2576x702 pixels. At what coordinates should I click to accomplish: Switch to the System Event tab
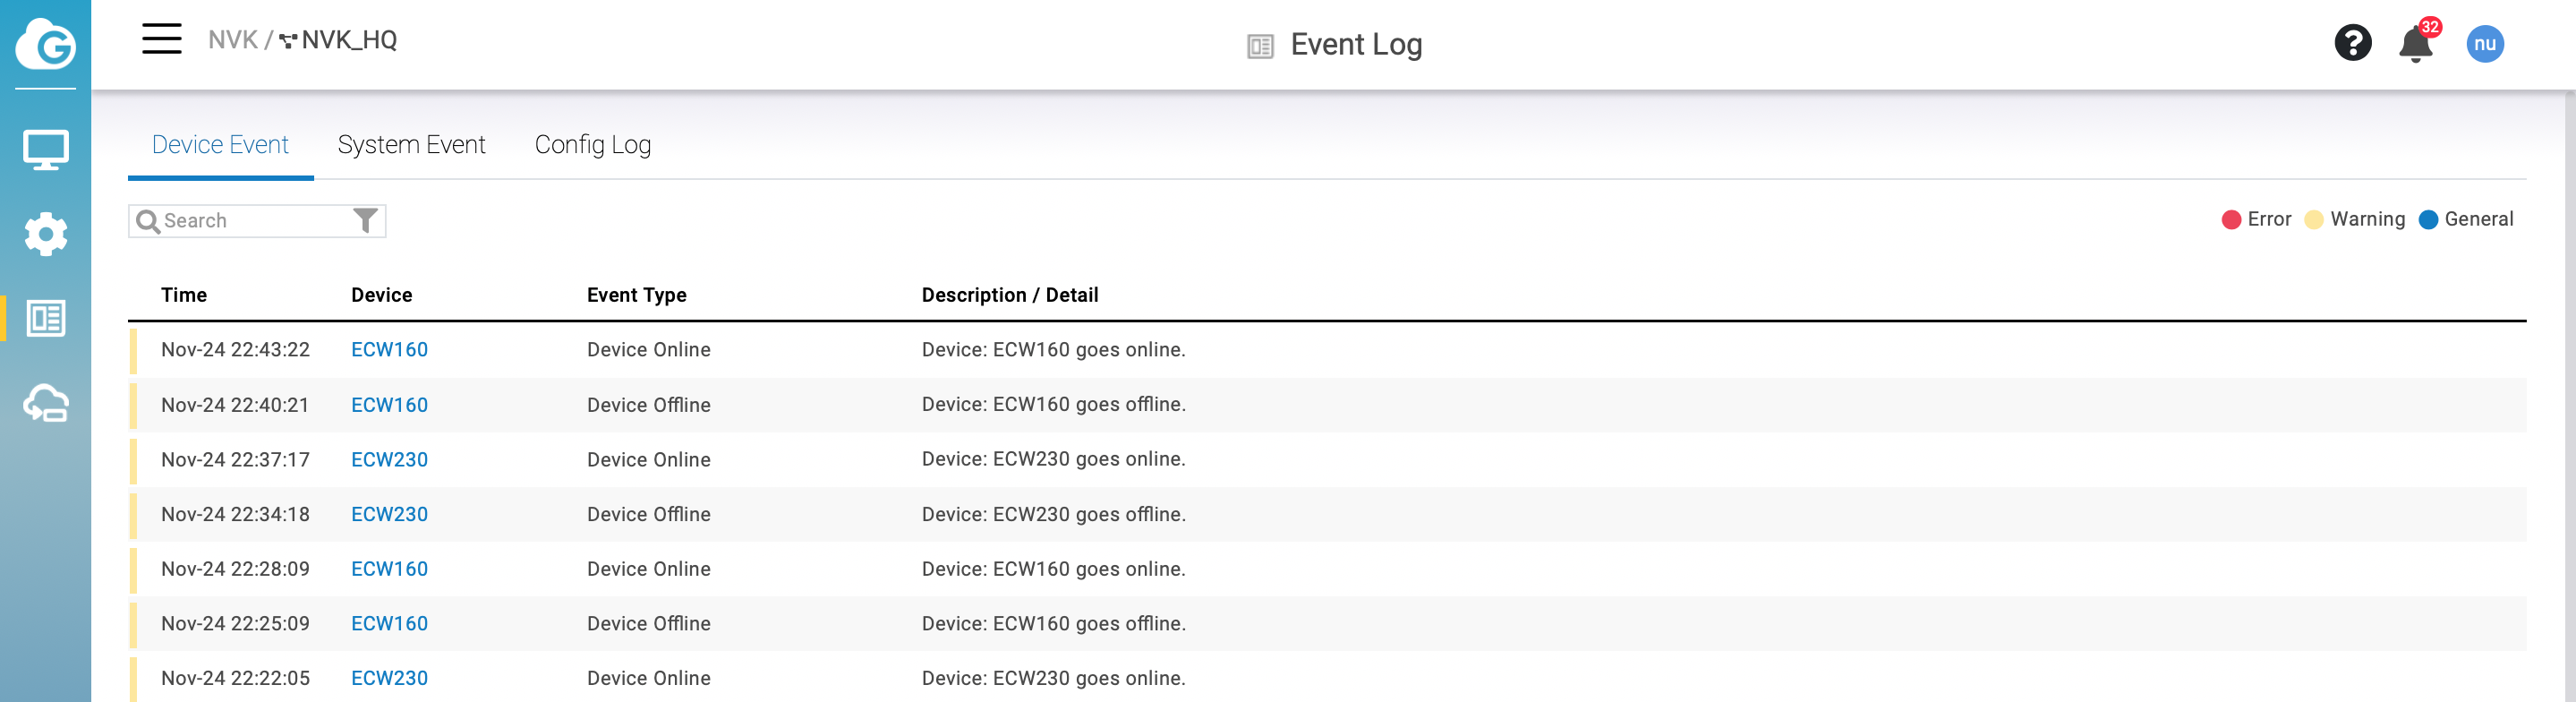pos(411,145)
